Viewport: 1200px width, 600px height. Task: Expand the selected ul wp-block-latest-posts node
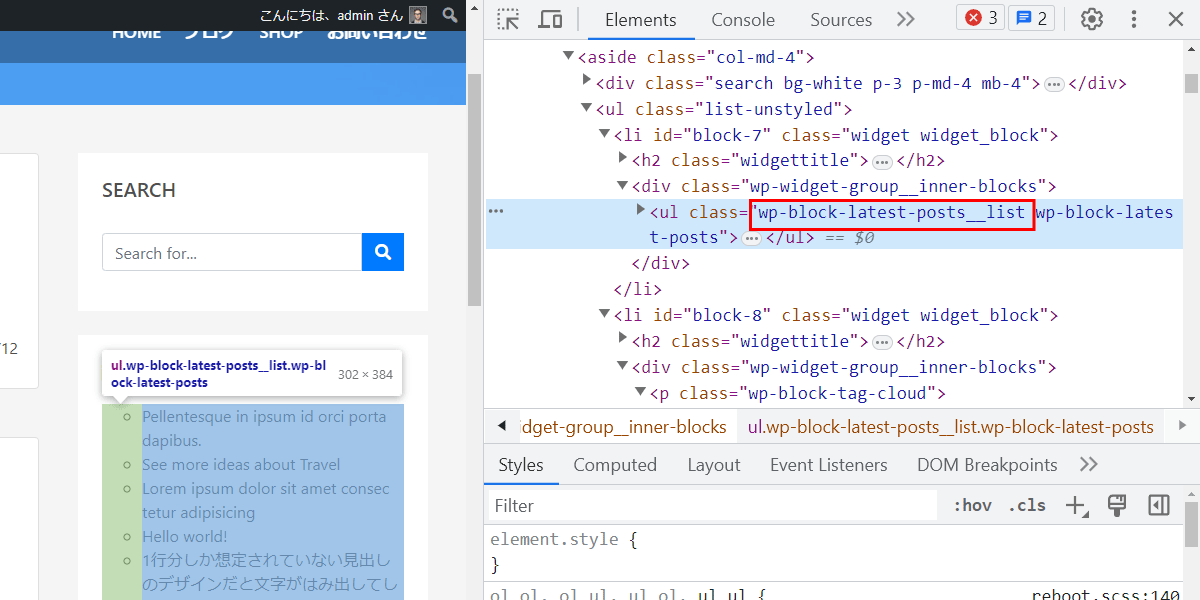coord(641,210)
